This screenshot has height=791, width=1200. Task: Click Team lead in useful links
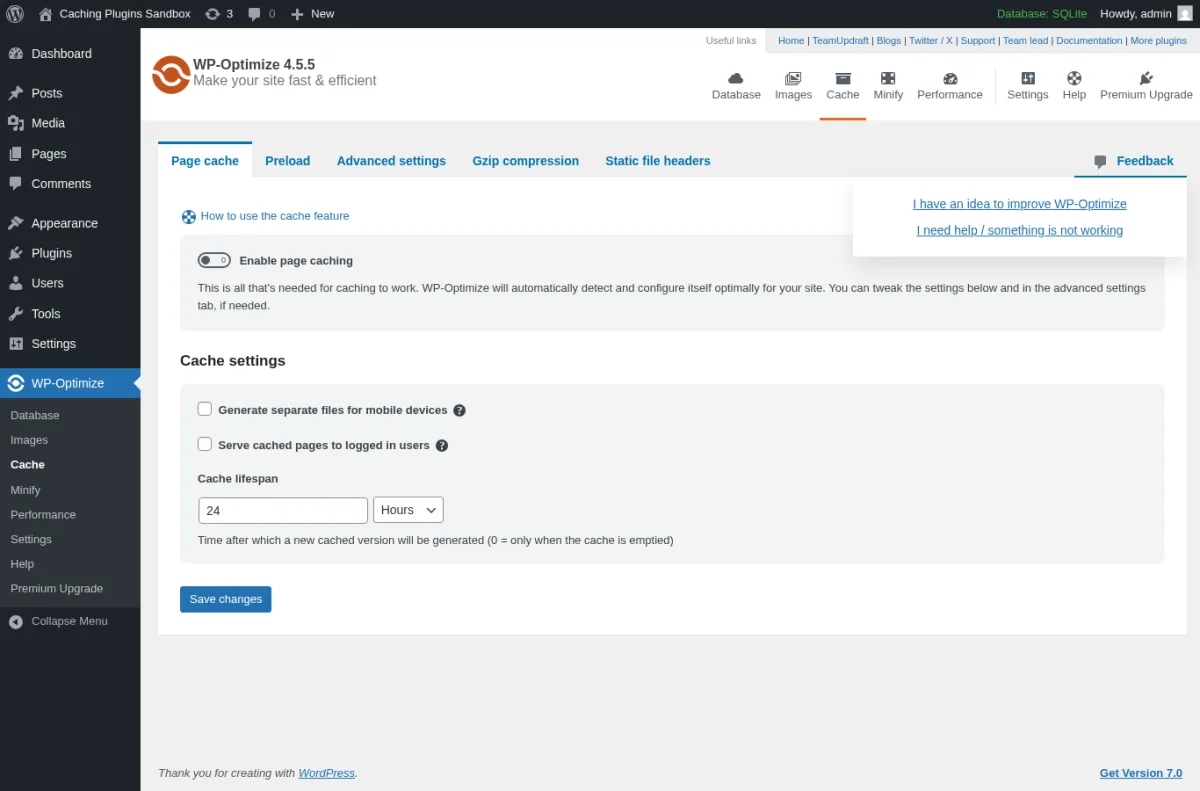1026,41
